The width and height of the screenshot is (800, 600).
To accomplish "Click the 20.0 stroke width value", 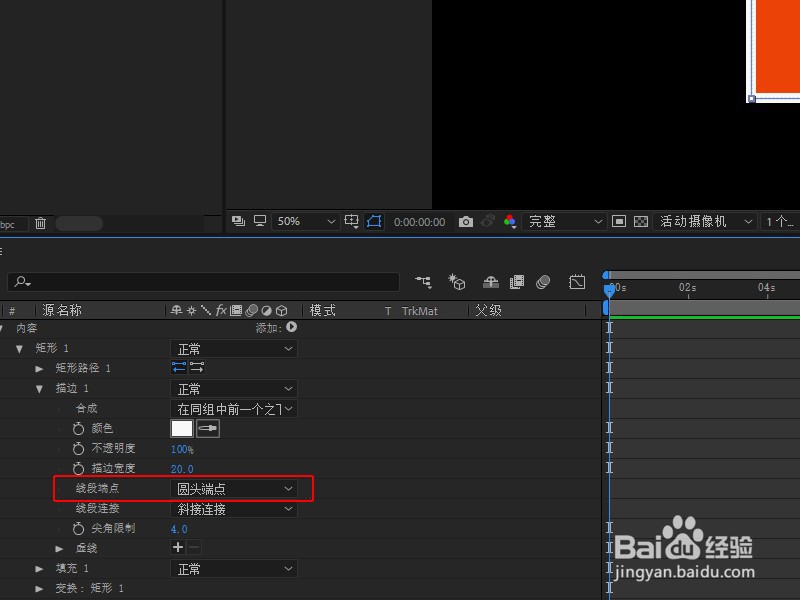I will 182,469.
